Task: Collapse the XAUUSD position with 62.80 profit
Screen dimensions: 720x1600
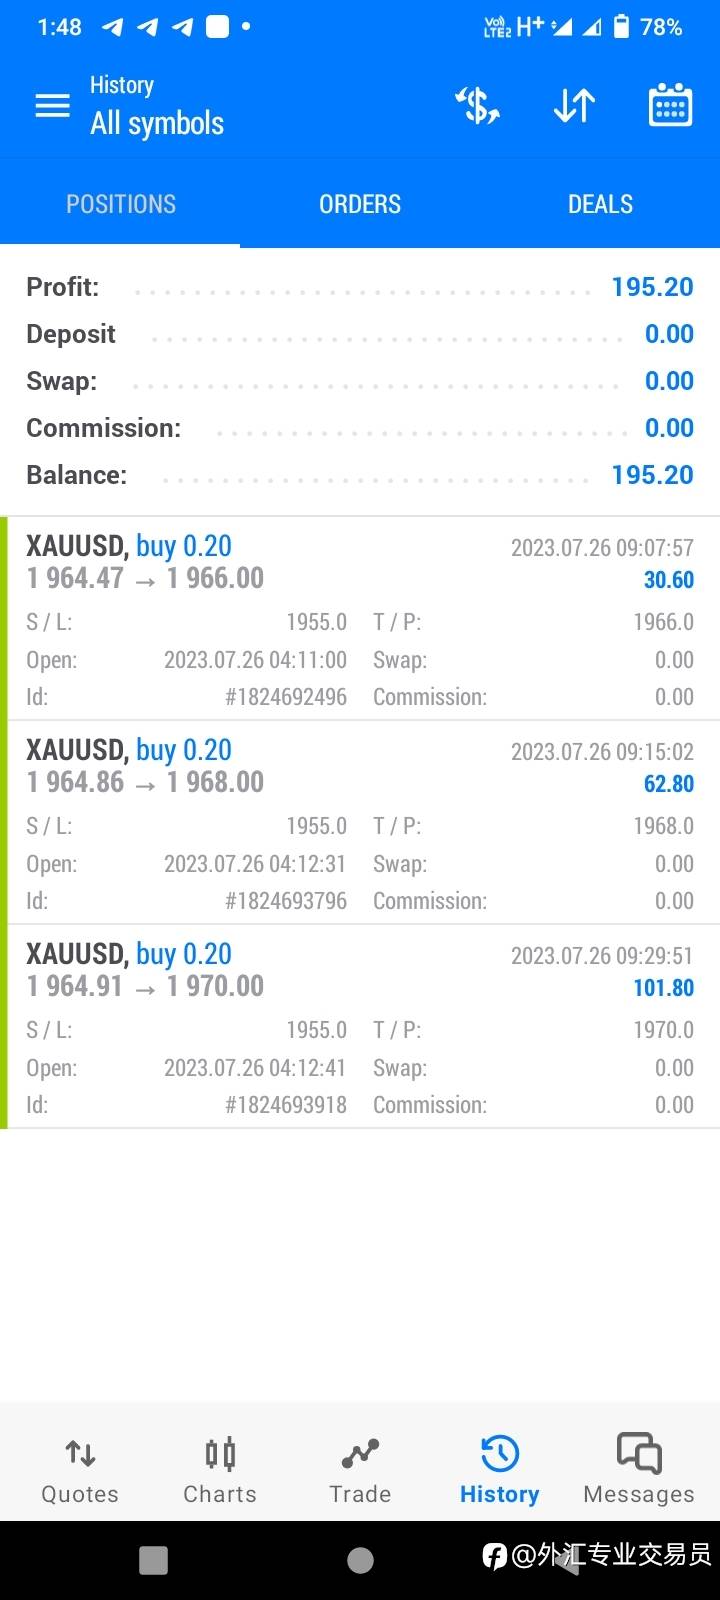Action: 360,766
